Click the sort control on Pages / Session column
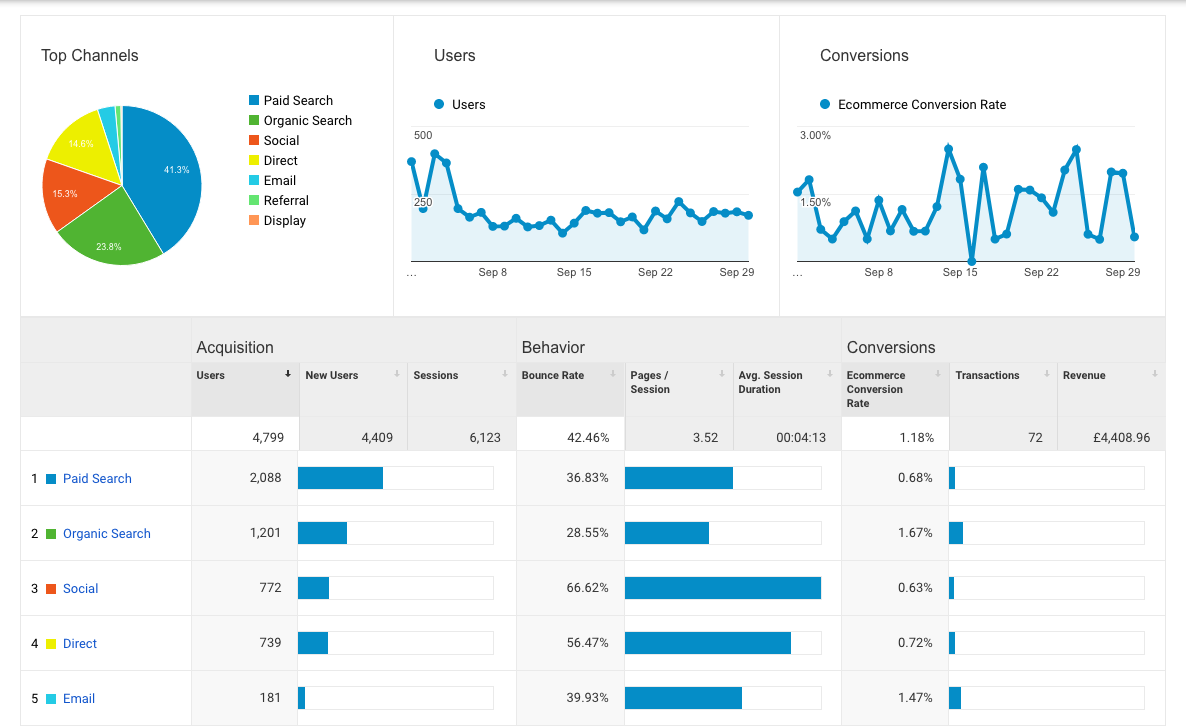The image size is (1186, 726). (722, 371)
